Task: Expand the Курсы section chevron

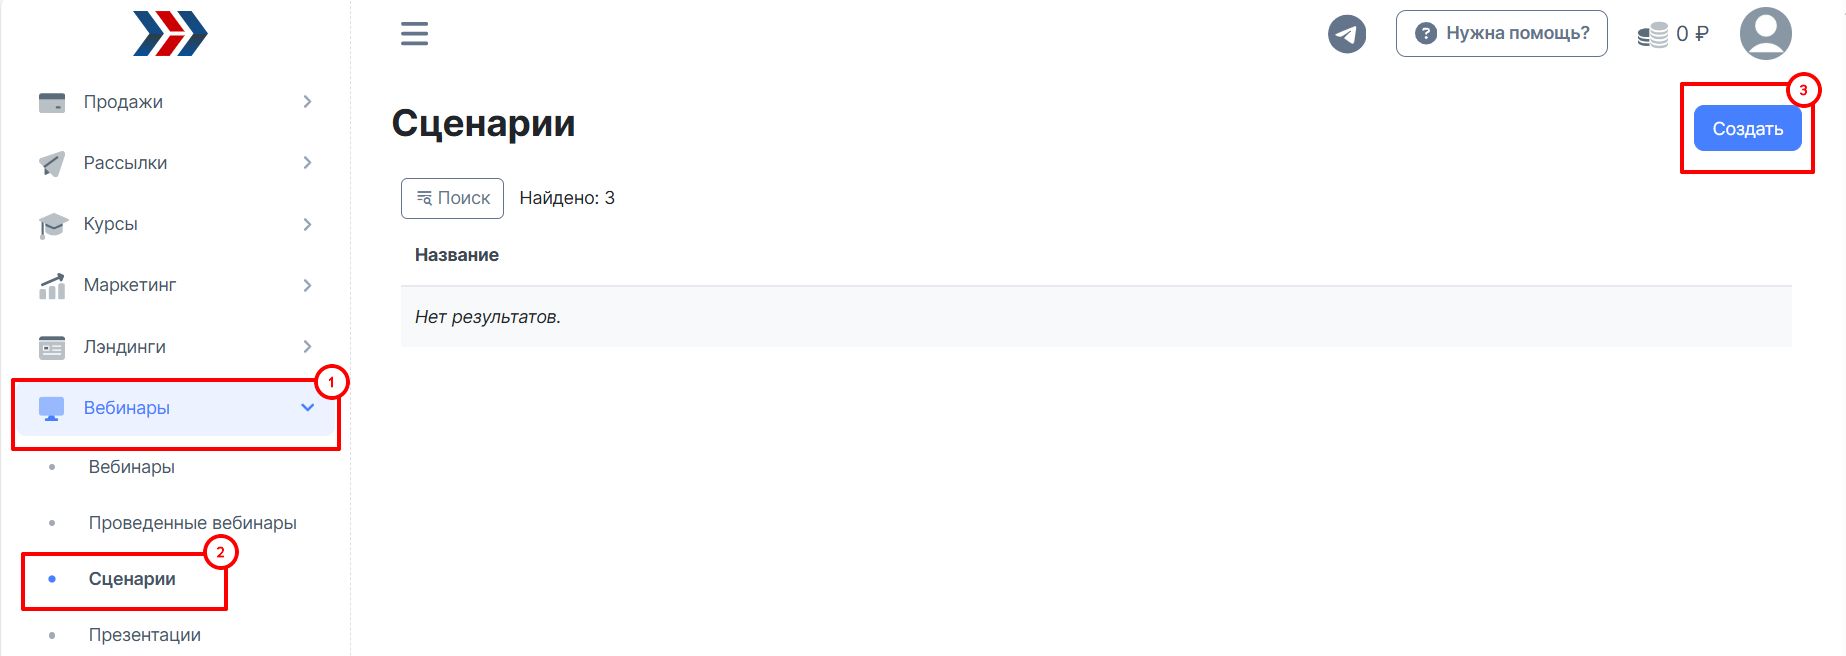Action: 307,225
